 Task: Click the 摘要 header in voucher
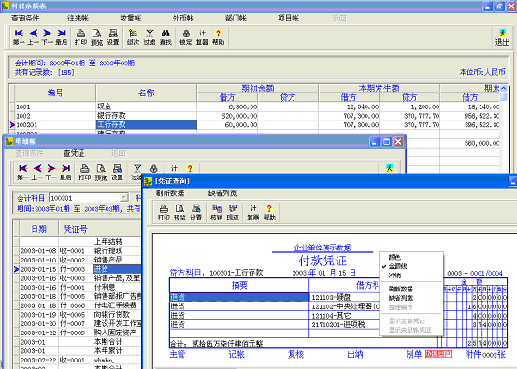coord(239,285)
